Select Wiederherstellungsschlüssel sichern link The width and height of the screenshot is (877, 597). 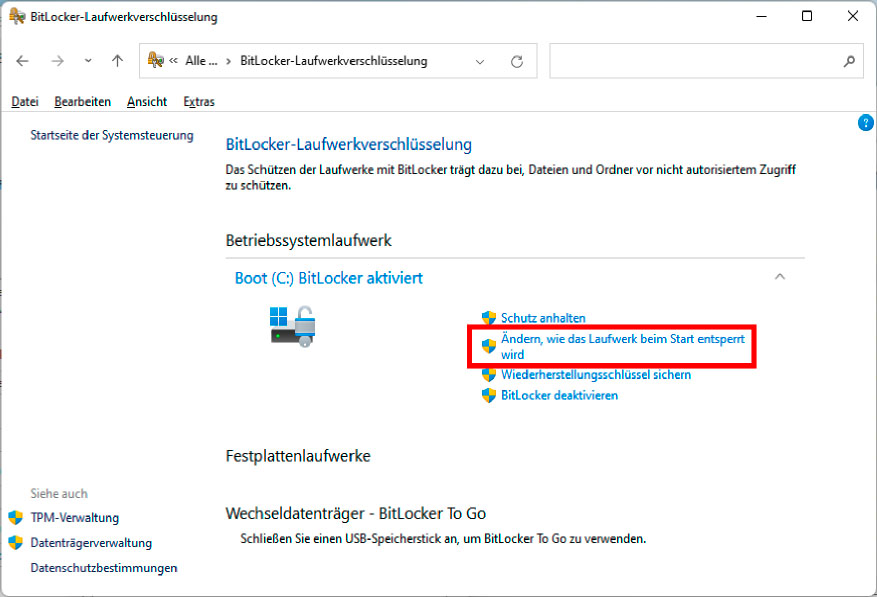[x=595, y=375]
